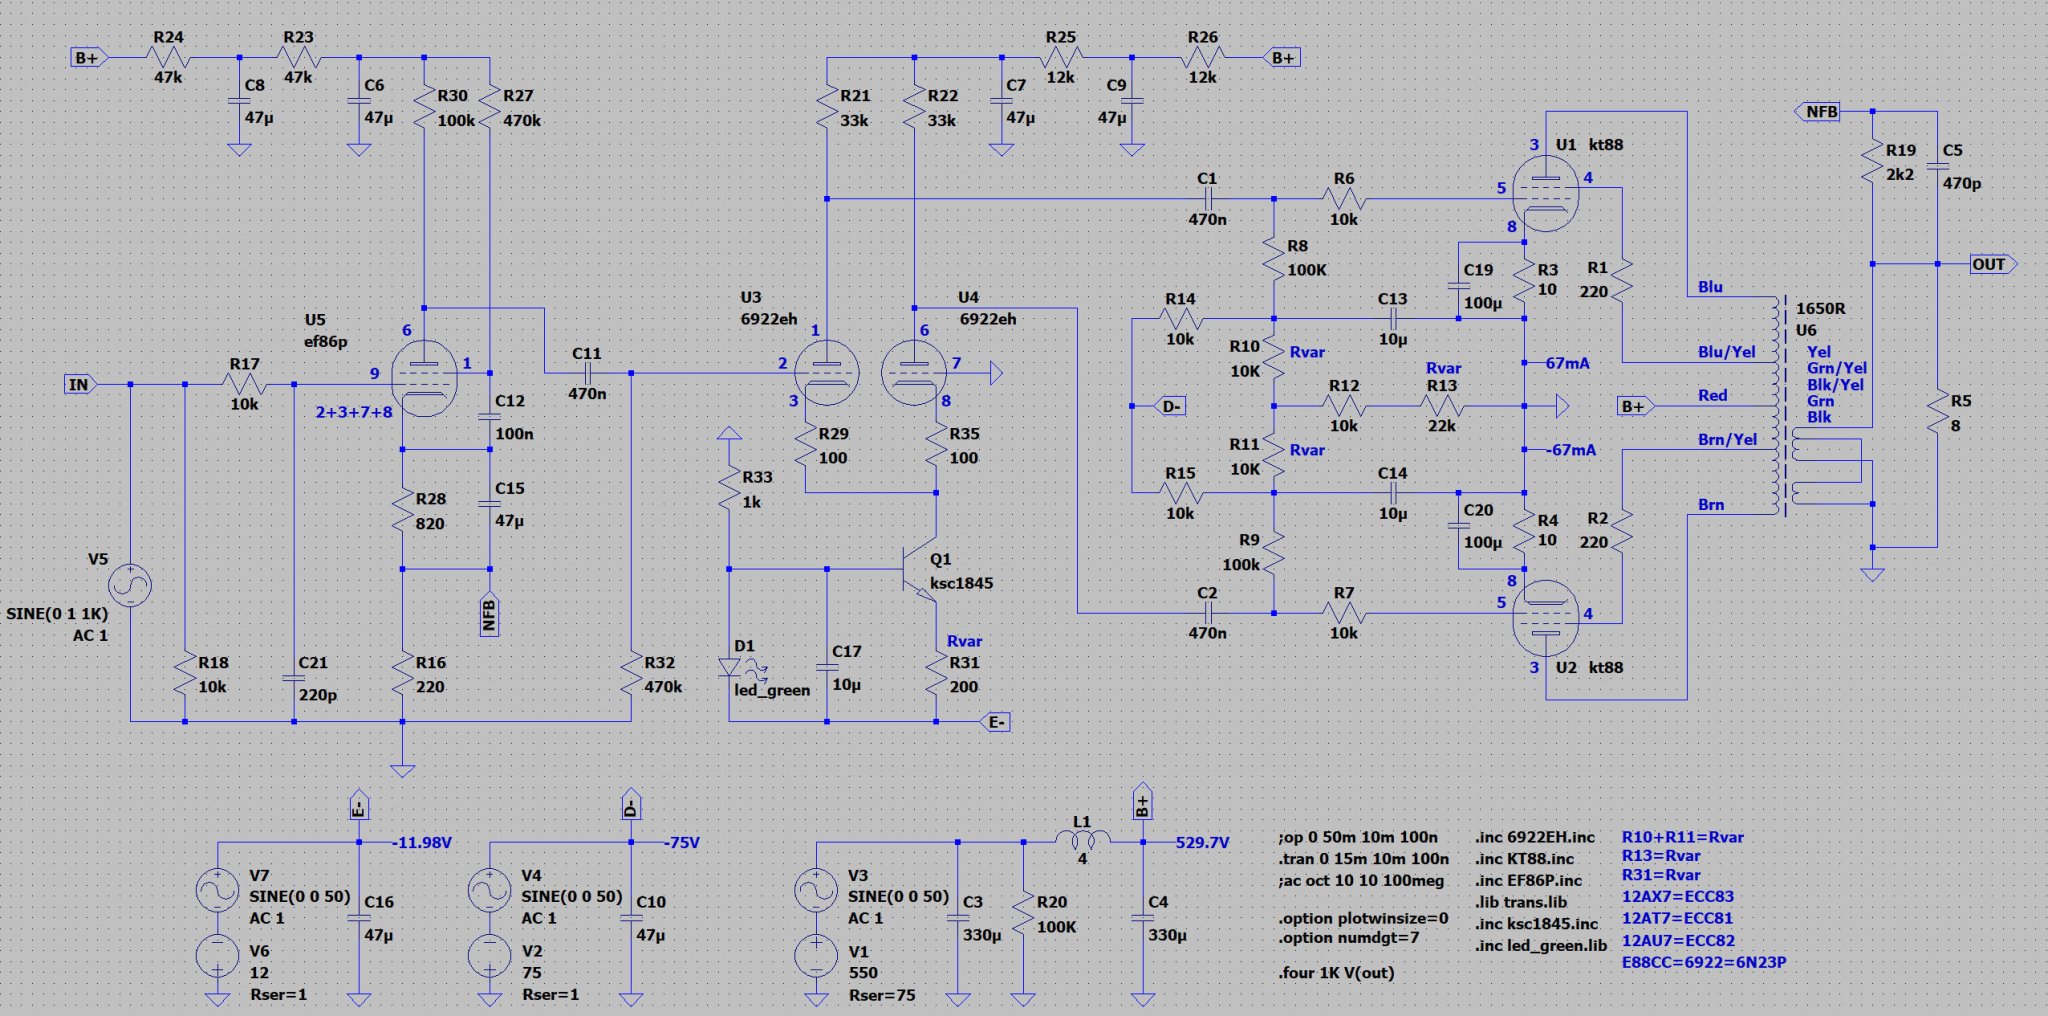This screenshot has height=1016, width=2048.
Task: Click the ;op 0 50m 10m 100n comment
Action: pos(1358,837)
